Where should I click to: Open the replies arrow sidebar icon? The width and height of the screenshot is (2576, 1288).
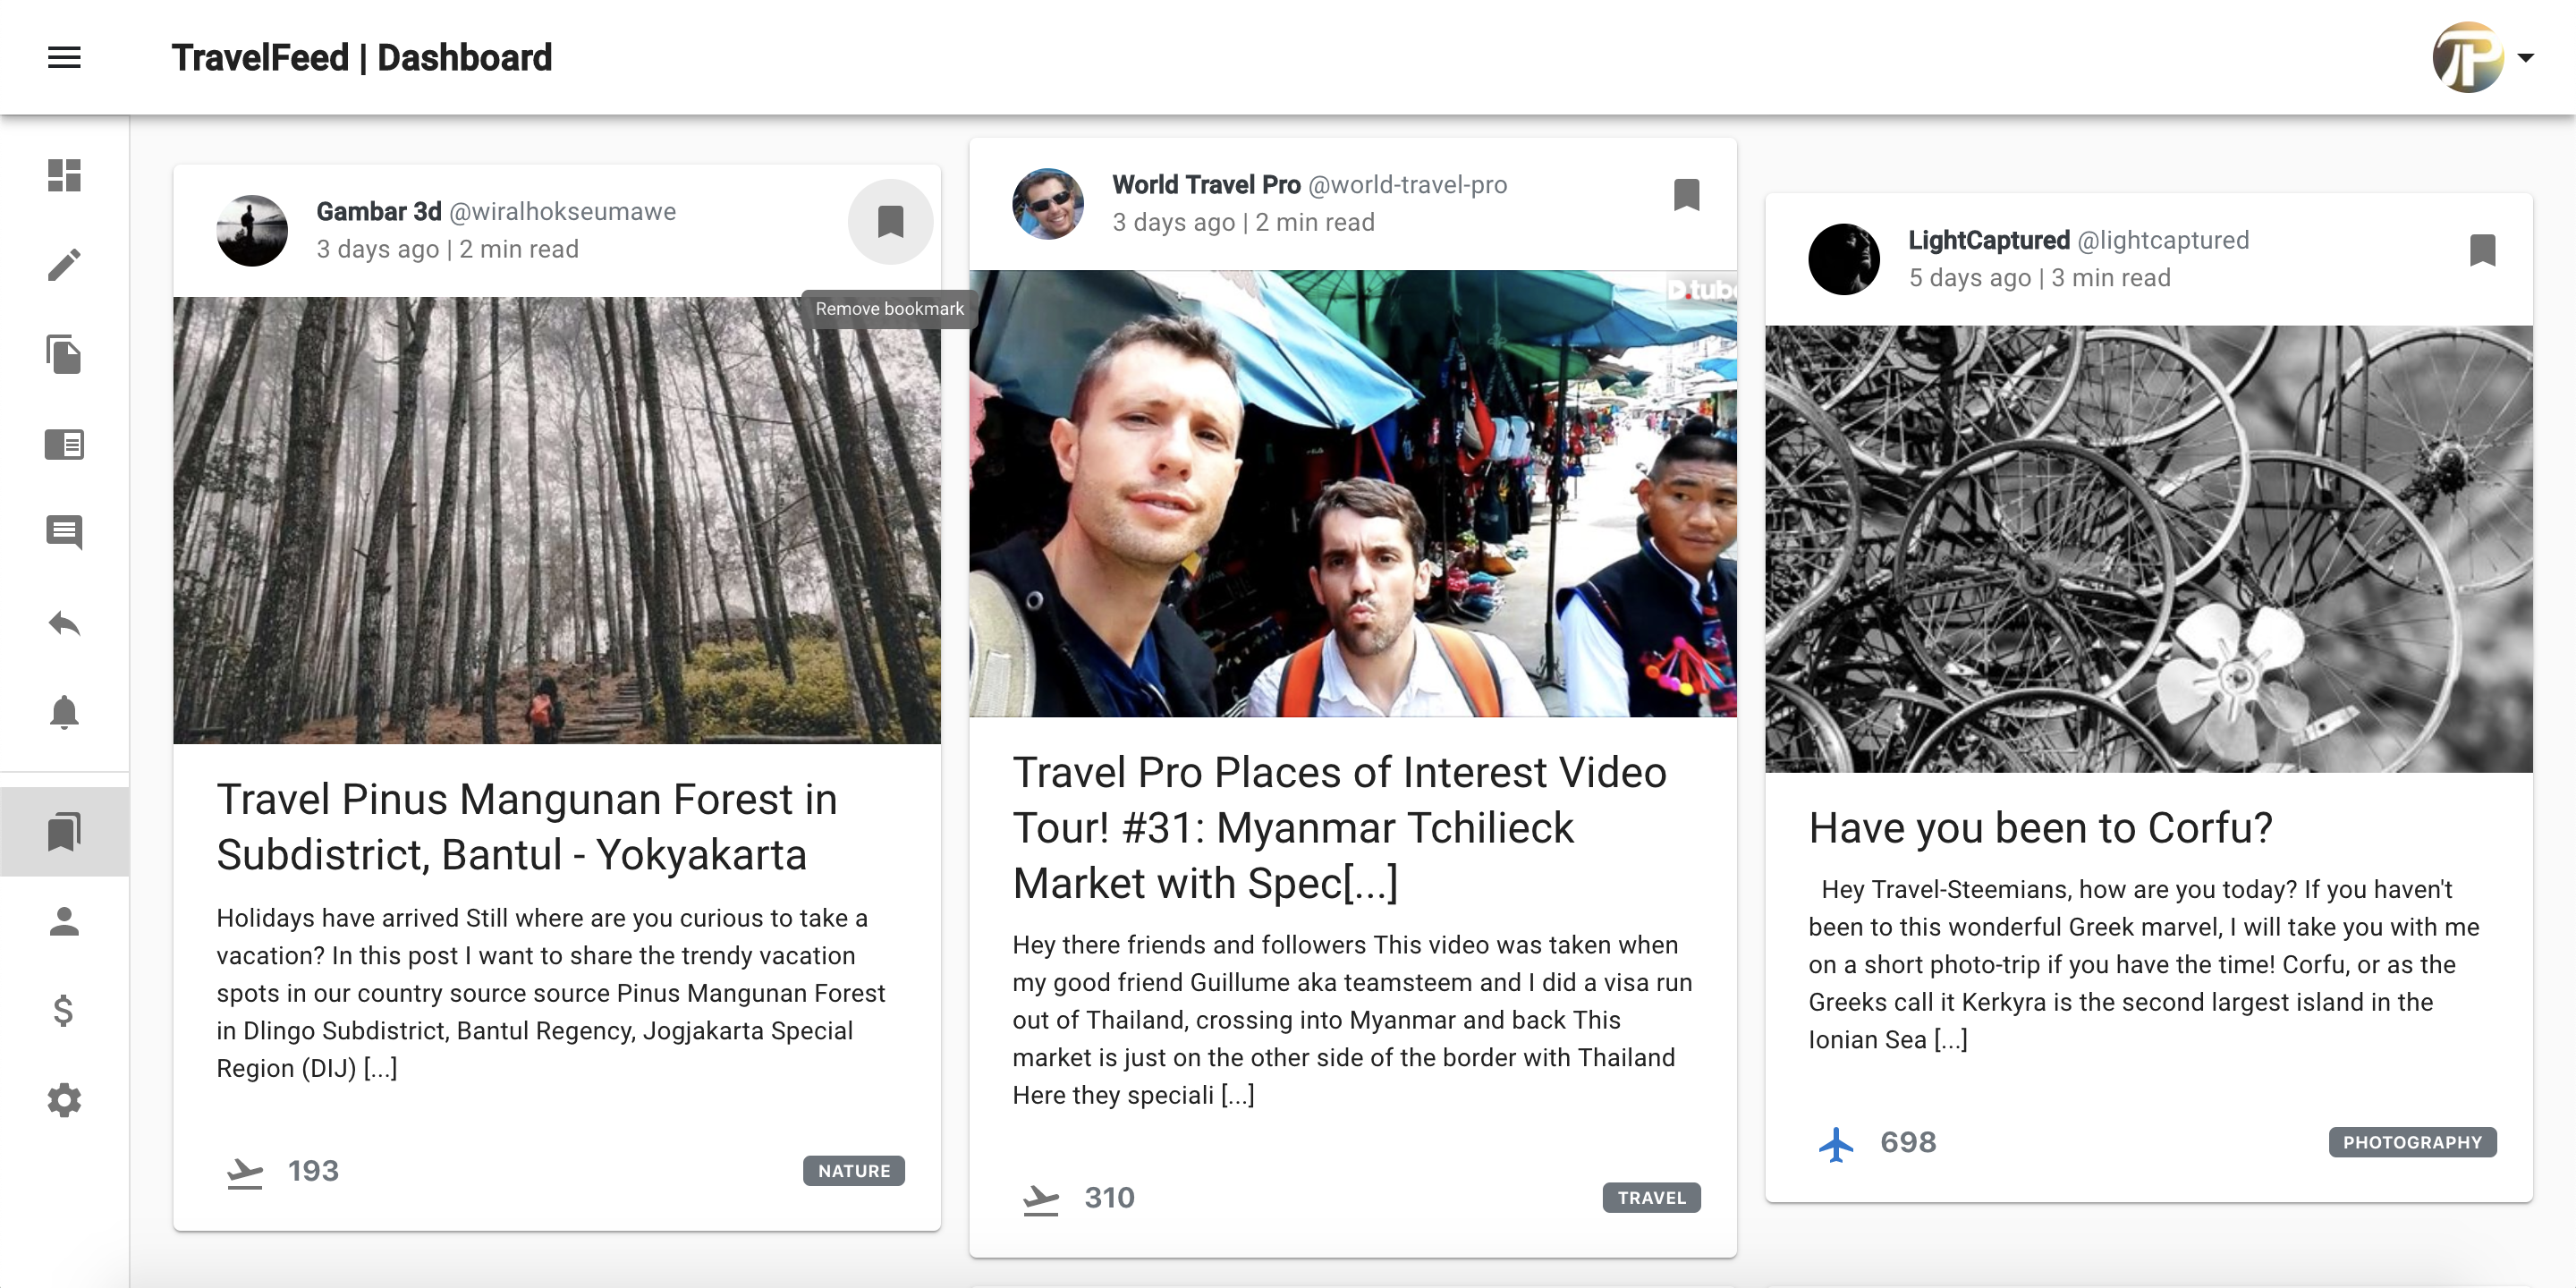tap(64, 623)
